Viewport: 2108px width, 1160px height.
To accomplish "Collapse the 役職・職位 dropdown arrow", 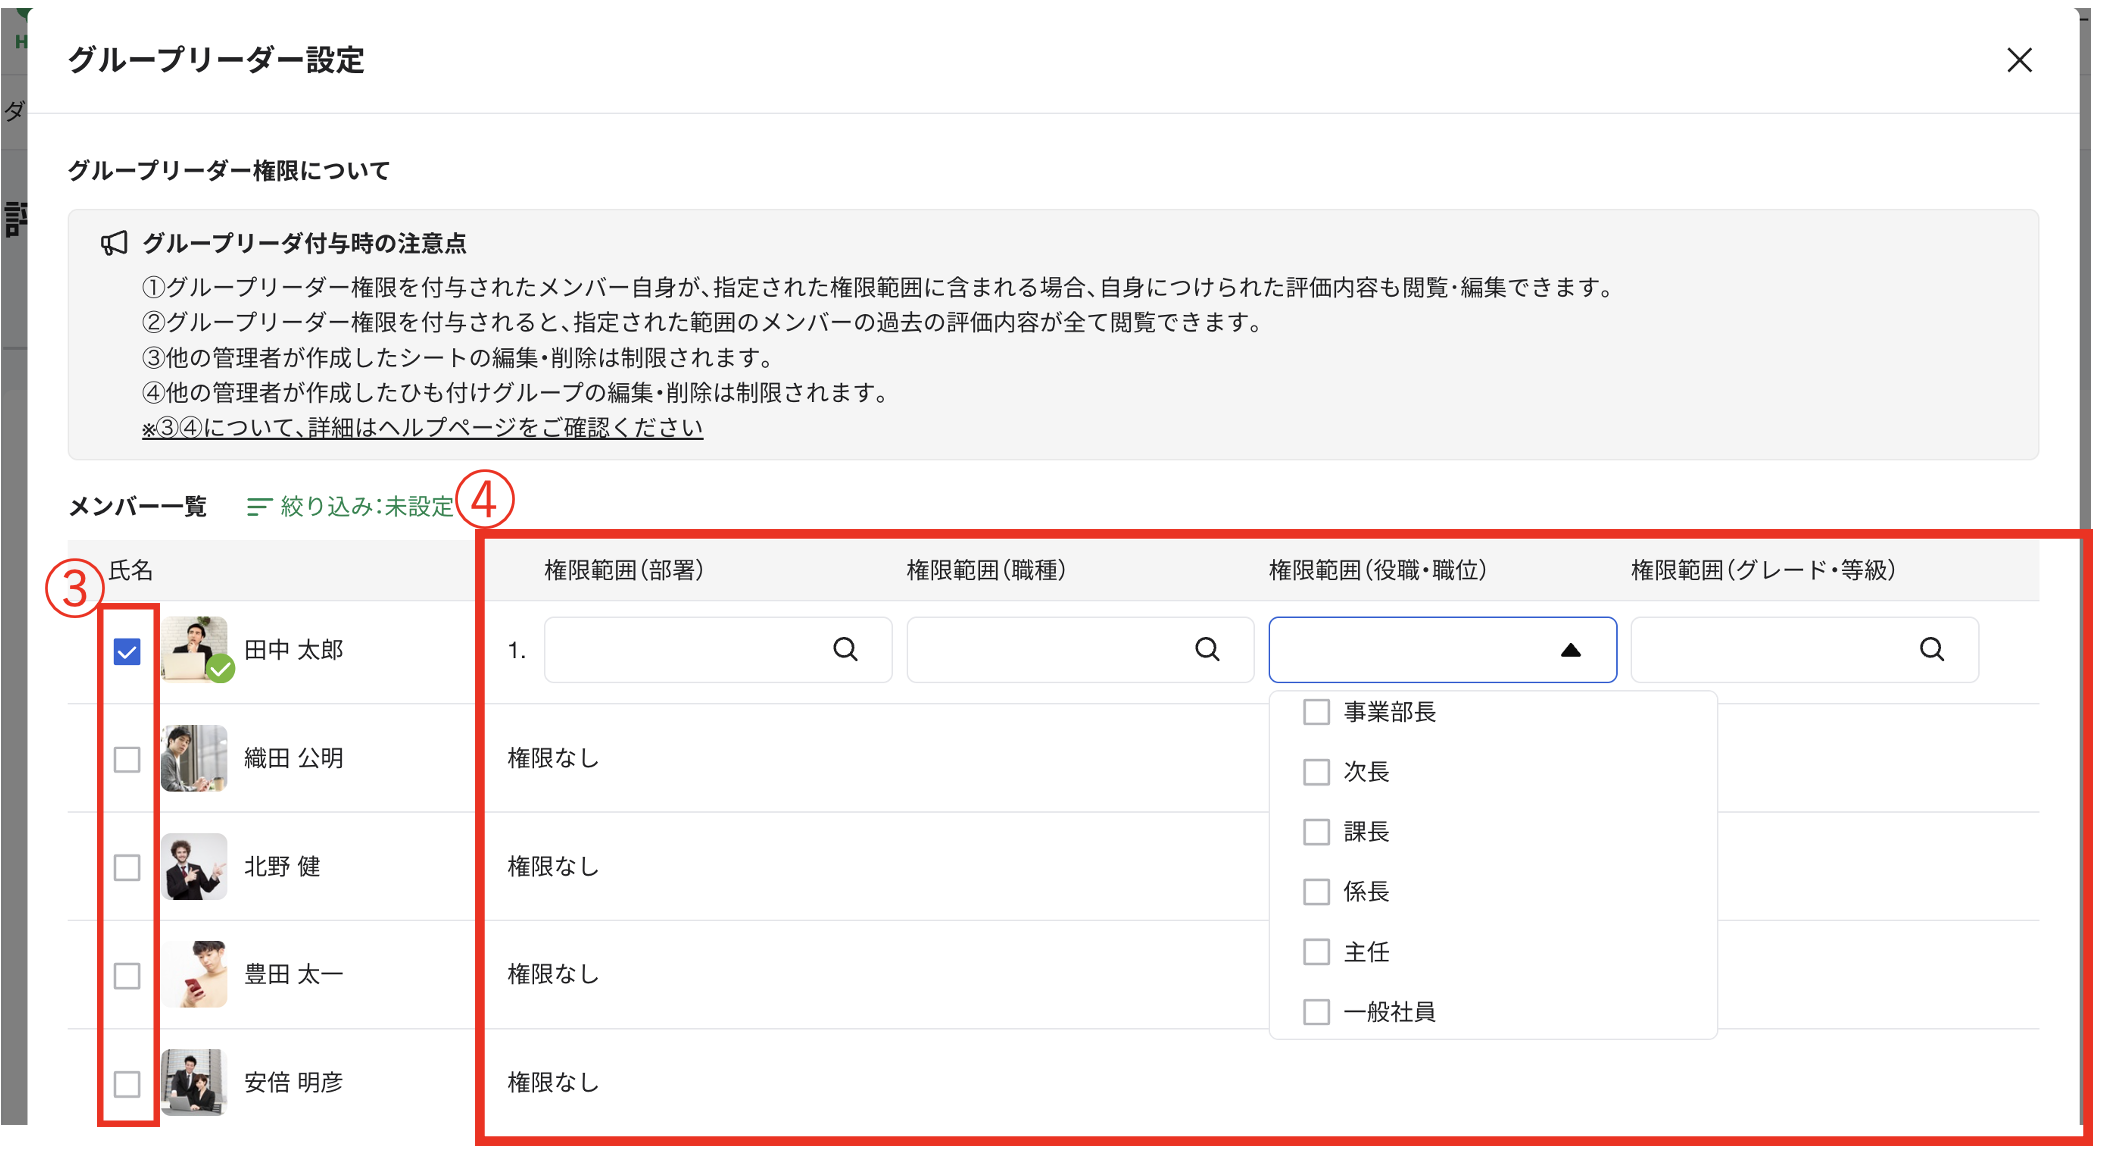I will click(1570, 650).
